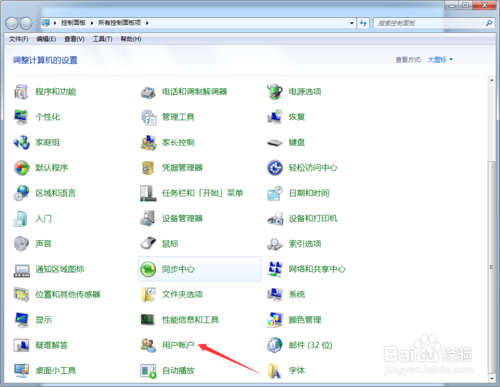Image resolution: width=500 pixels, height=387 pixels.
Task: Click the 索引选项 link
Action: pos(305,244)
